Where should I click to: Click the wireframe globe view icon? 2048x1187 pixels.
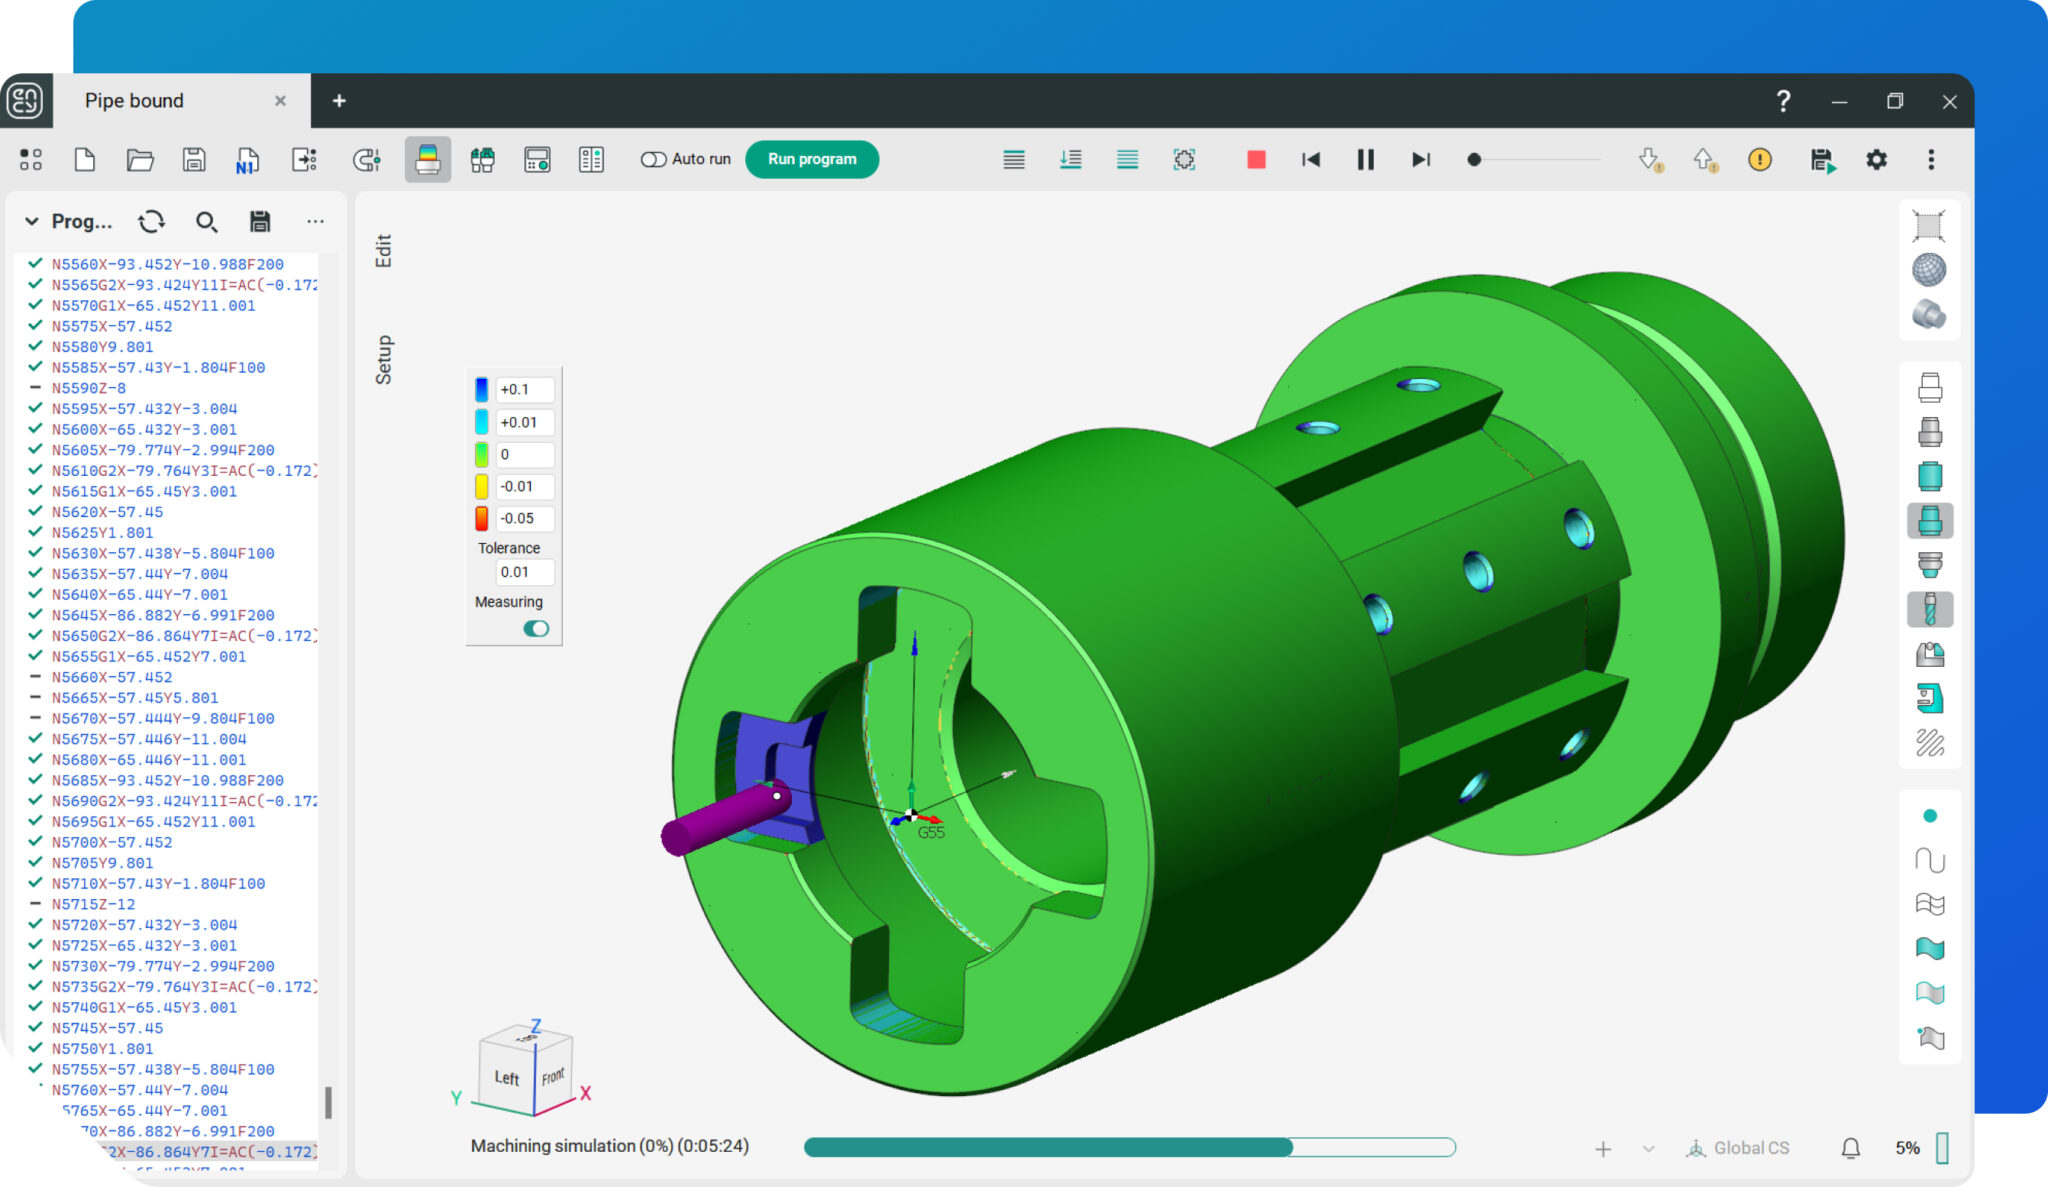[x=1929, y=270]
